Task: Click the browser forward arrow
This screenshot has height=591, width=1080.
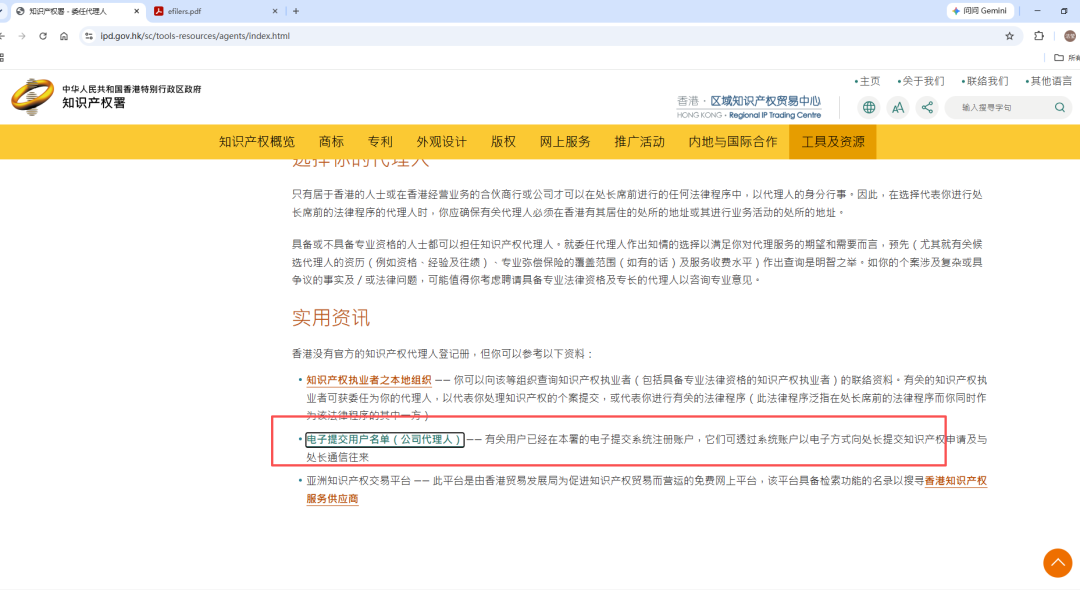Action: 22,36
